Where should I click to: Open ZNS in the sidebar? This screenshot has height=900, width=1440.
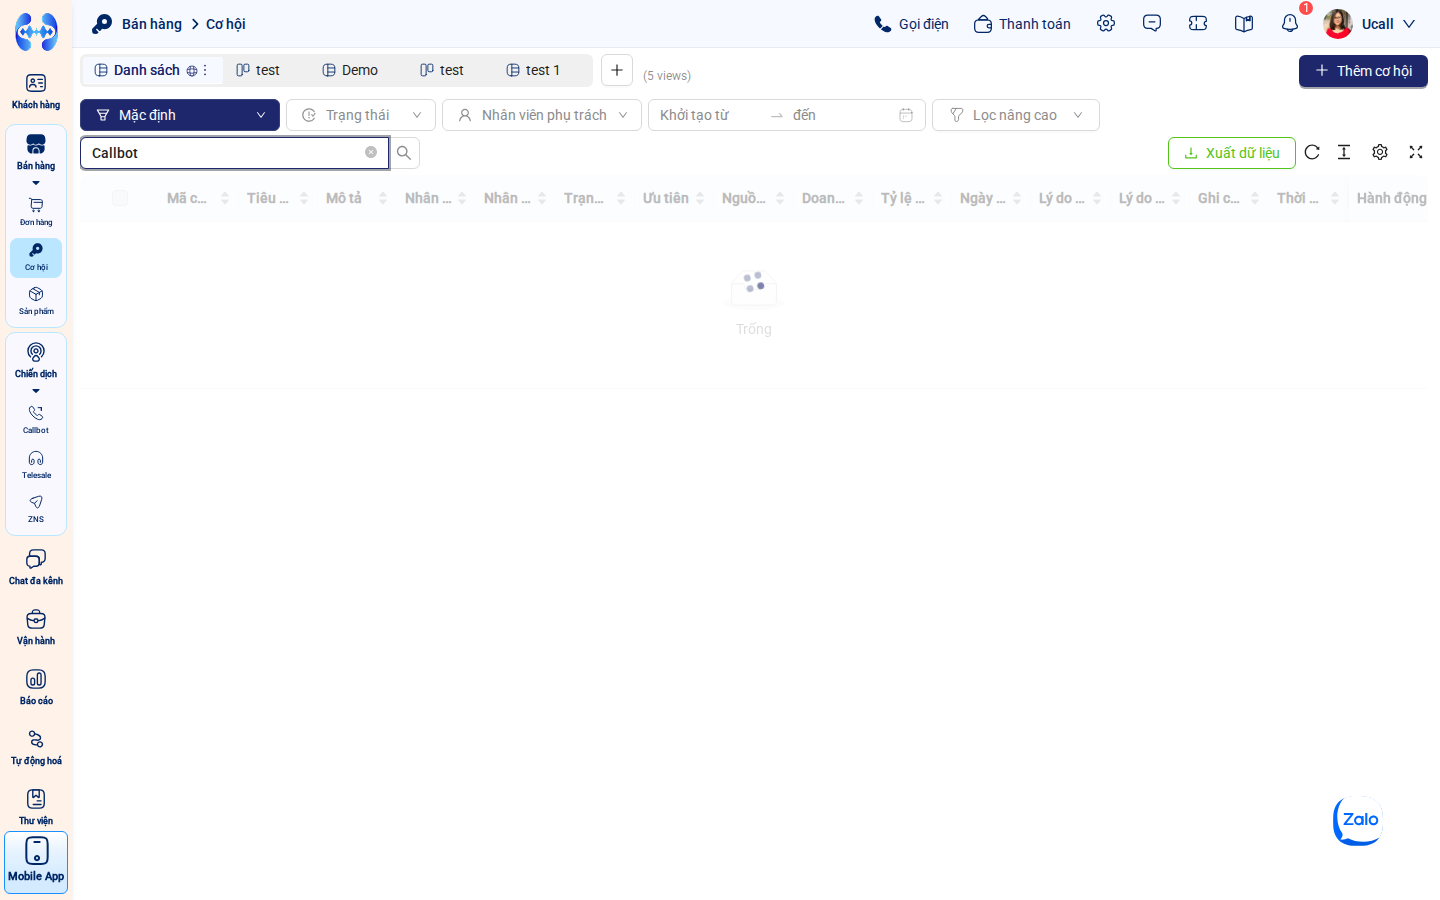tap(36, 509)
